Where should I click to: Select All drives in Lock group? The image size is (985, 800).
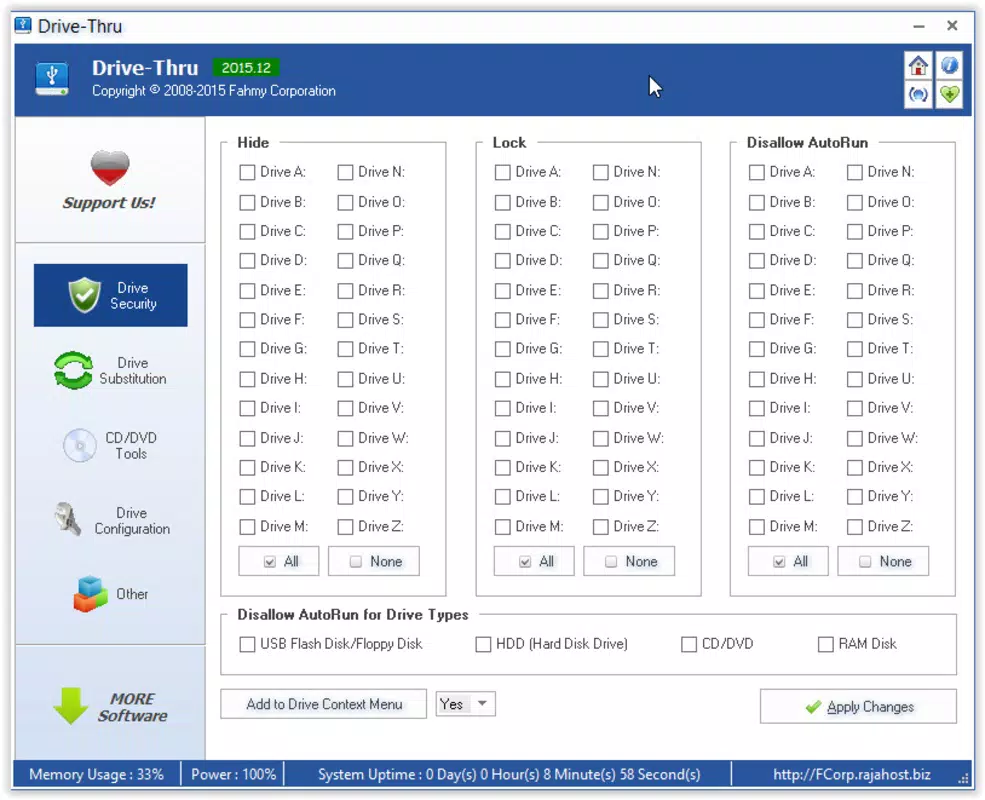(534, 561)
